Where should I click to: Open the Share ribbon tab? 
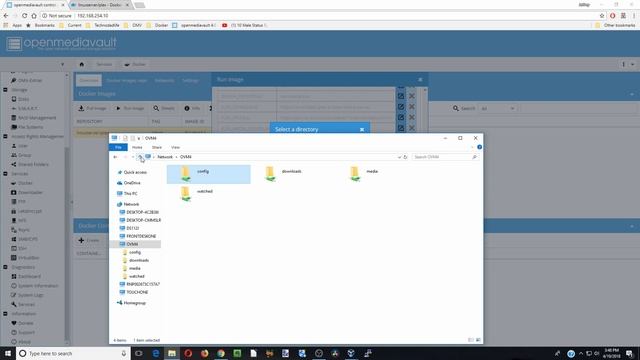click(157, 147)
